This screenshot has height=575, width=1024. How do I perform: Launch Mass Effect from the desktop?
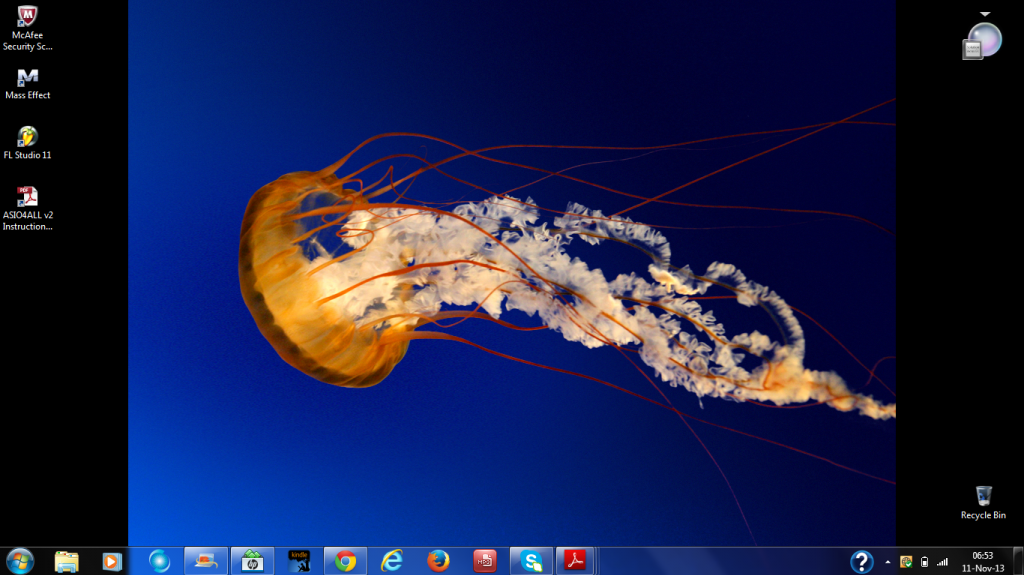[x=28, y=78]
